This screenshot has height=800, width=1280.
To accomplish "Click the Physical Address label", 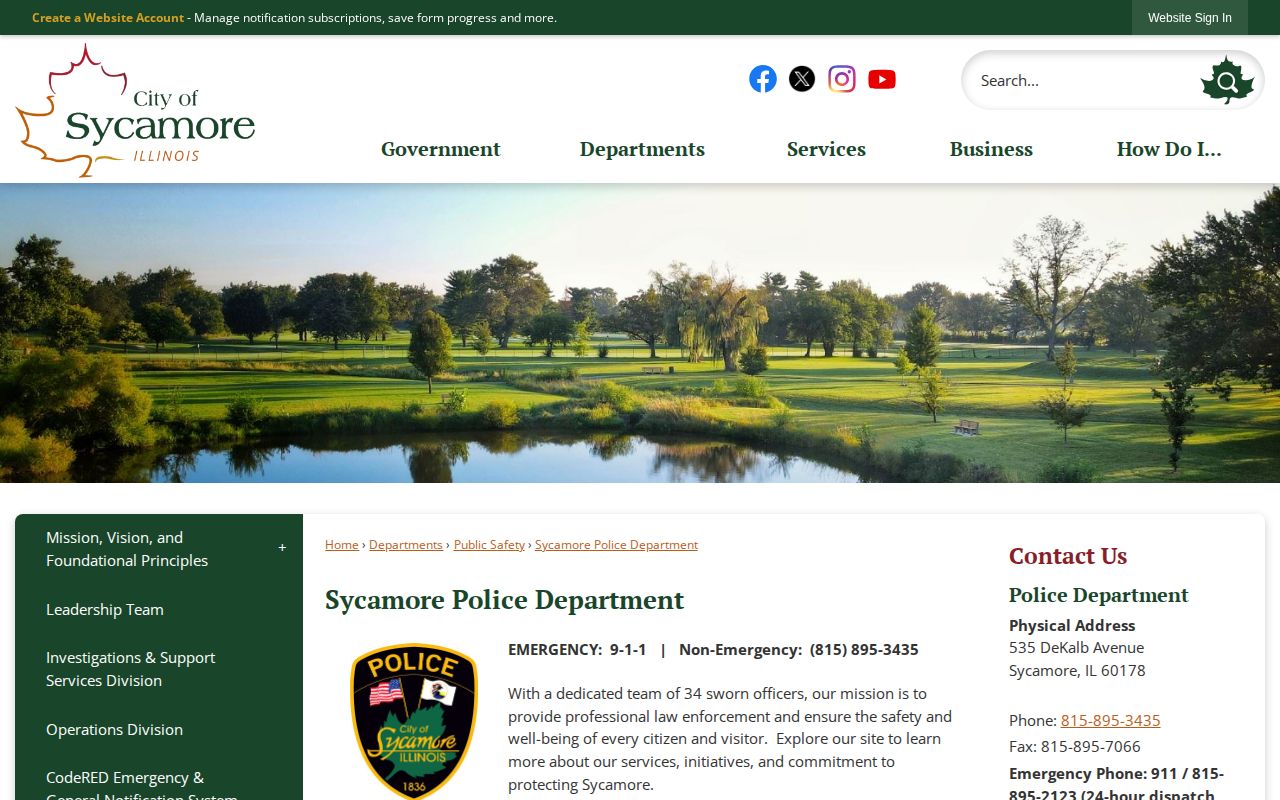I will click(x=1072, y=625).
